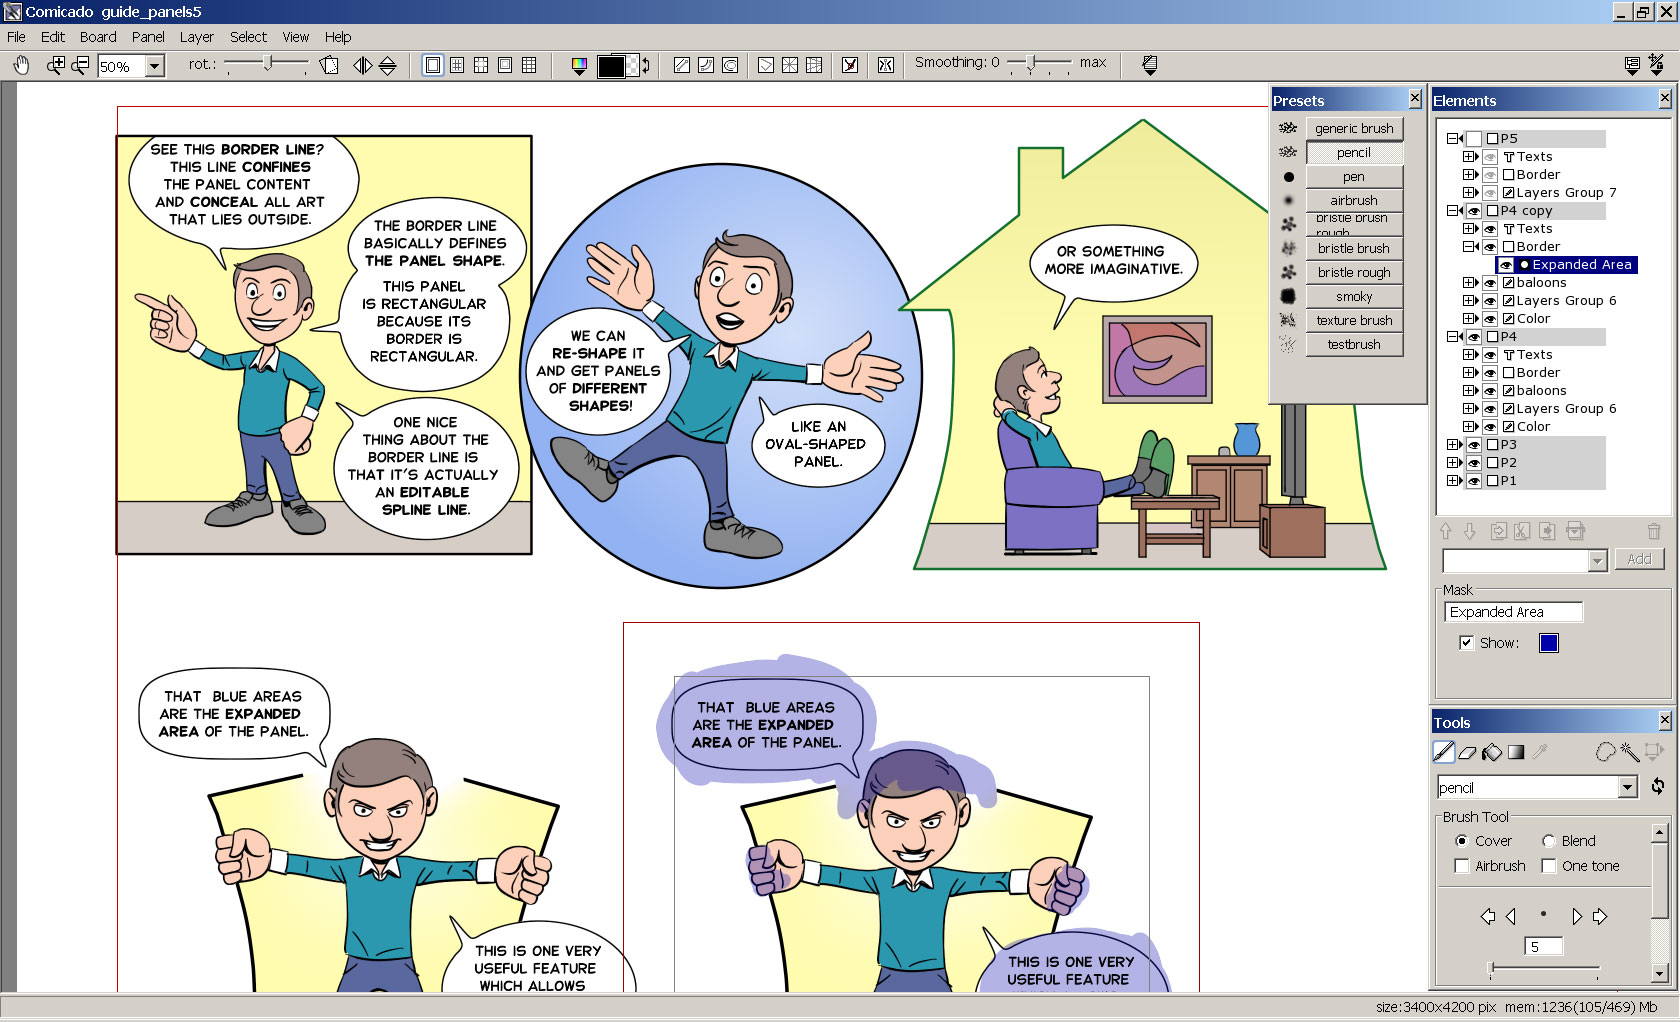Open the zoom percentage dropdown showing 50%
Image resolution: width=1680 pixels, height=1022 pixels.
(155, 67)
